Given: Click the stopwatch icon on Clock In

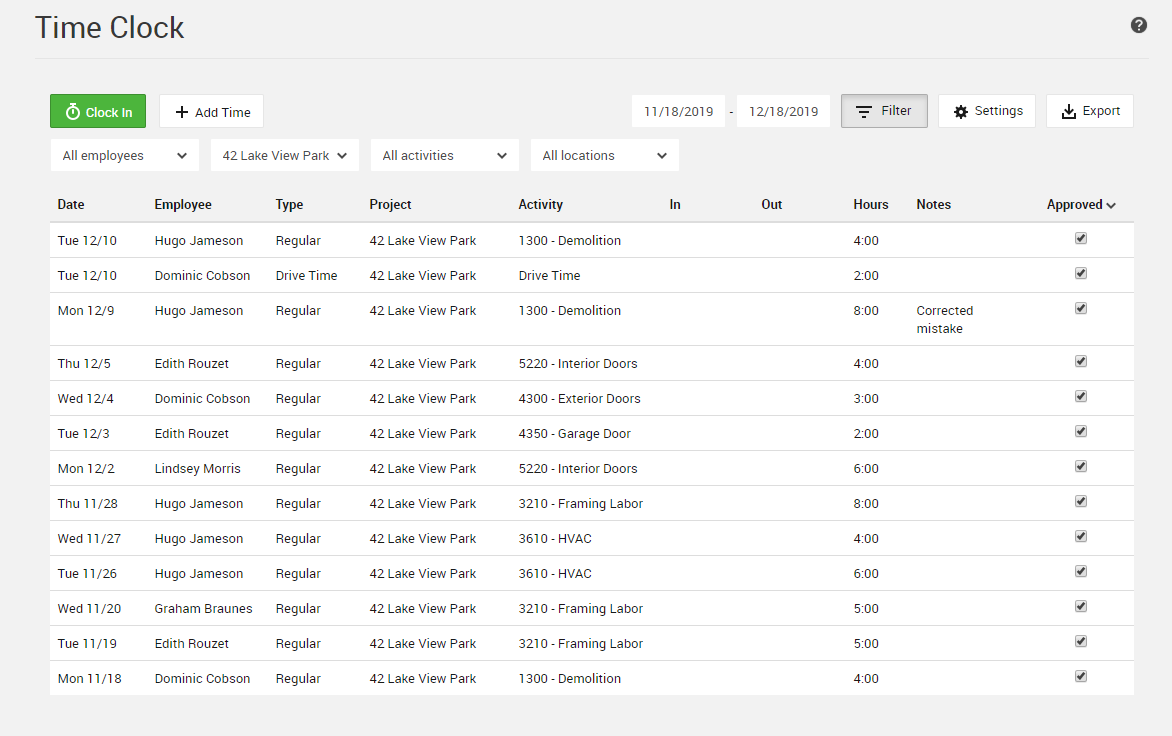Looking at the screenshot, I should tap(73, 112).
